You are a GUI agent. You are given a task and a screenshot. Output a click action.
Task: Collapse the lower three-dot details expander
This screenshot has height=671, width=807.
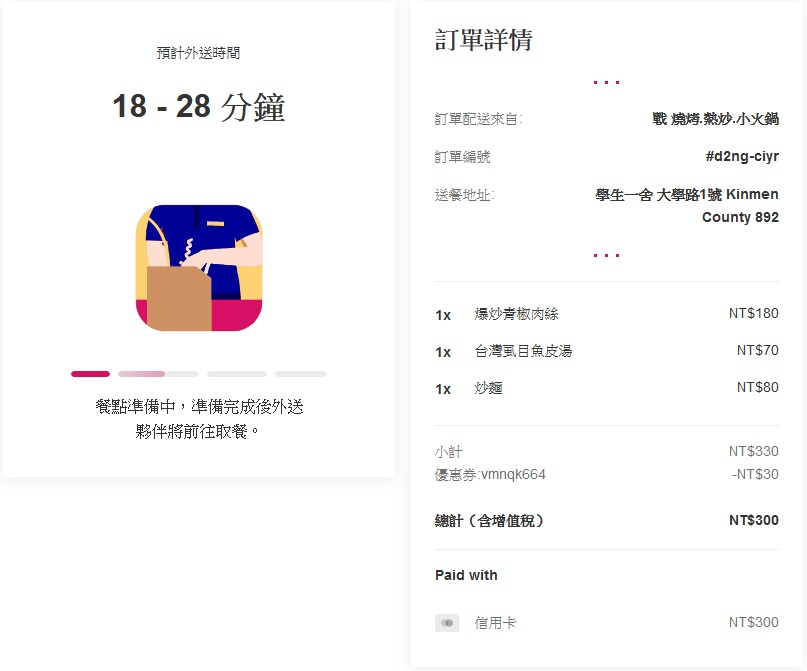606,255
